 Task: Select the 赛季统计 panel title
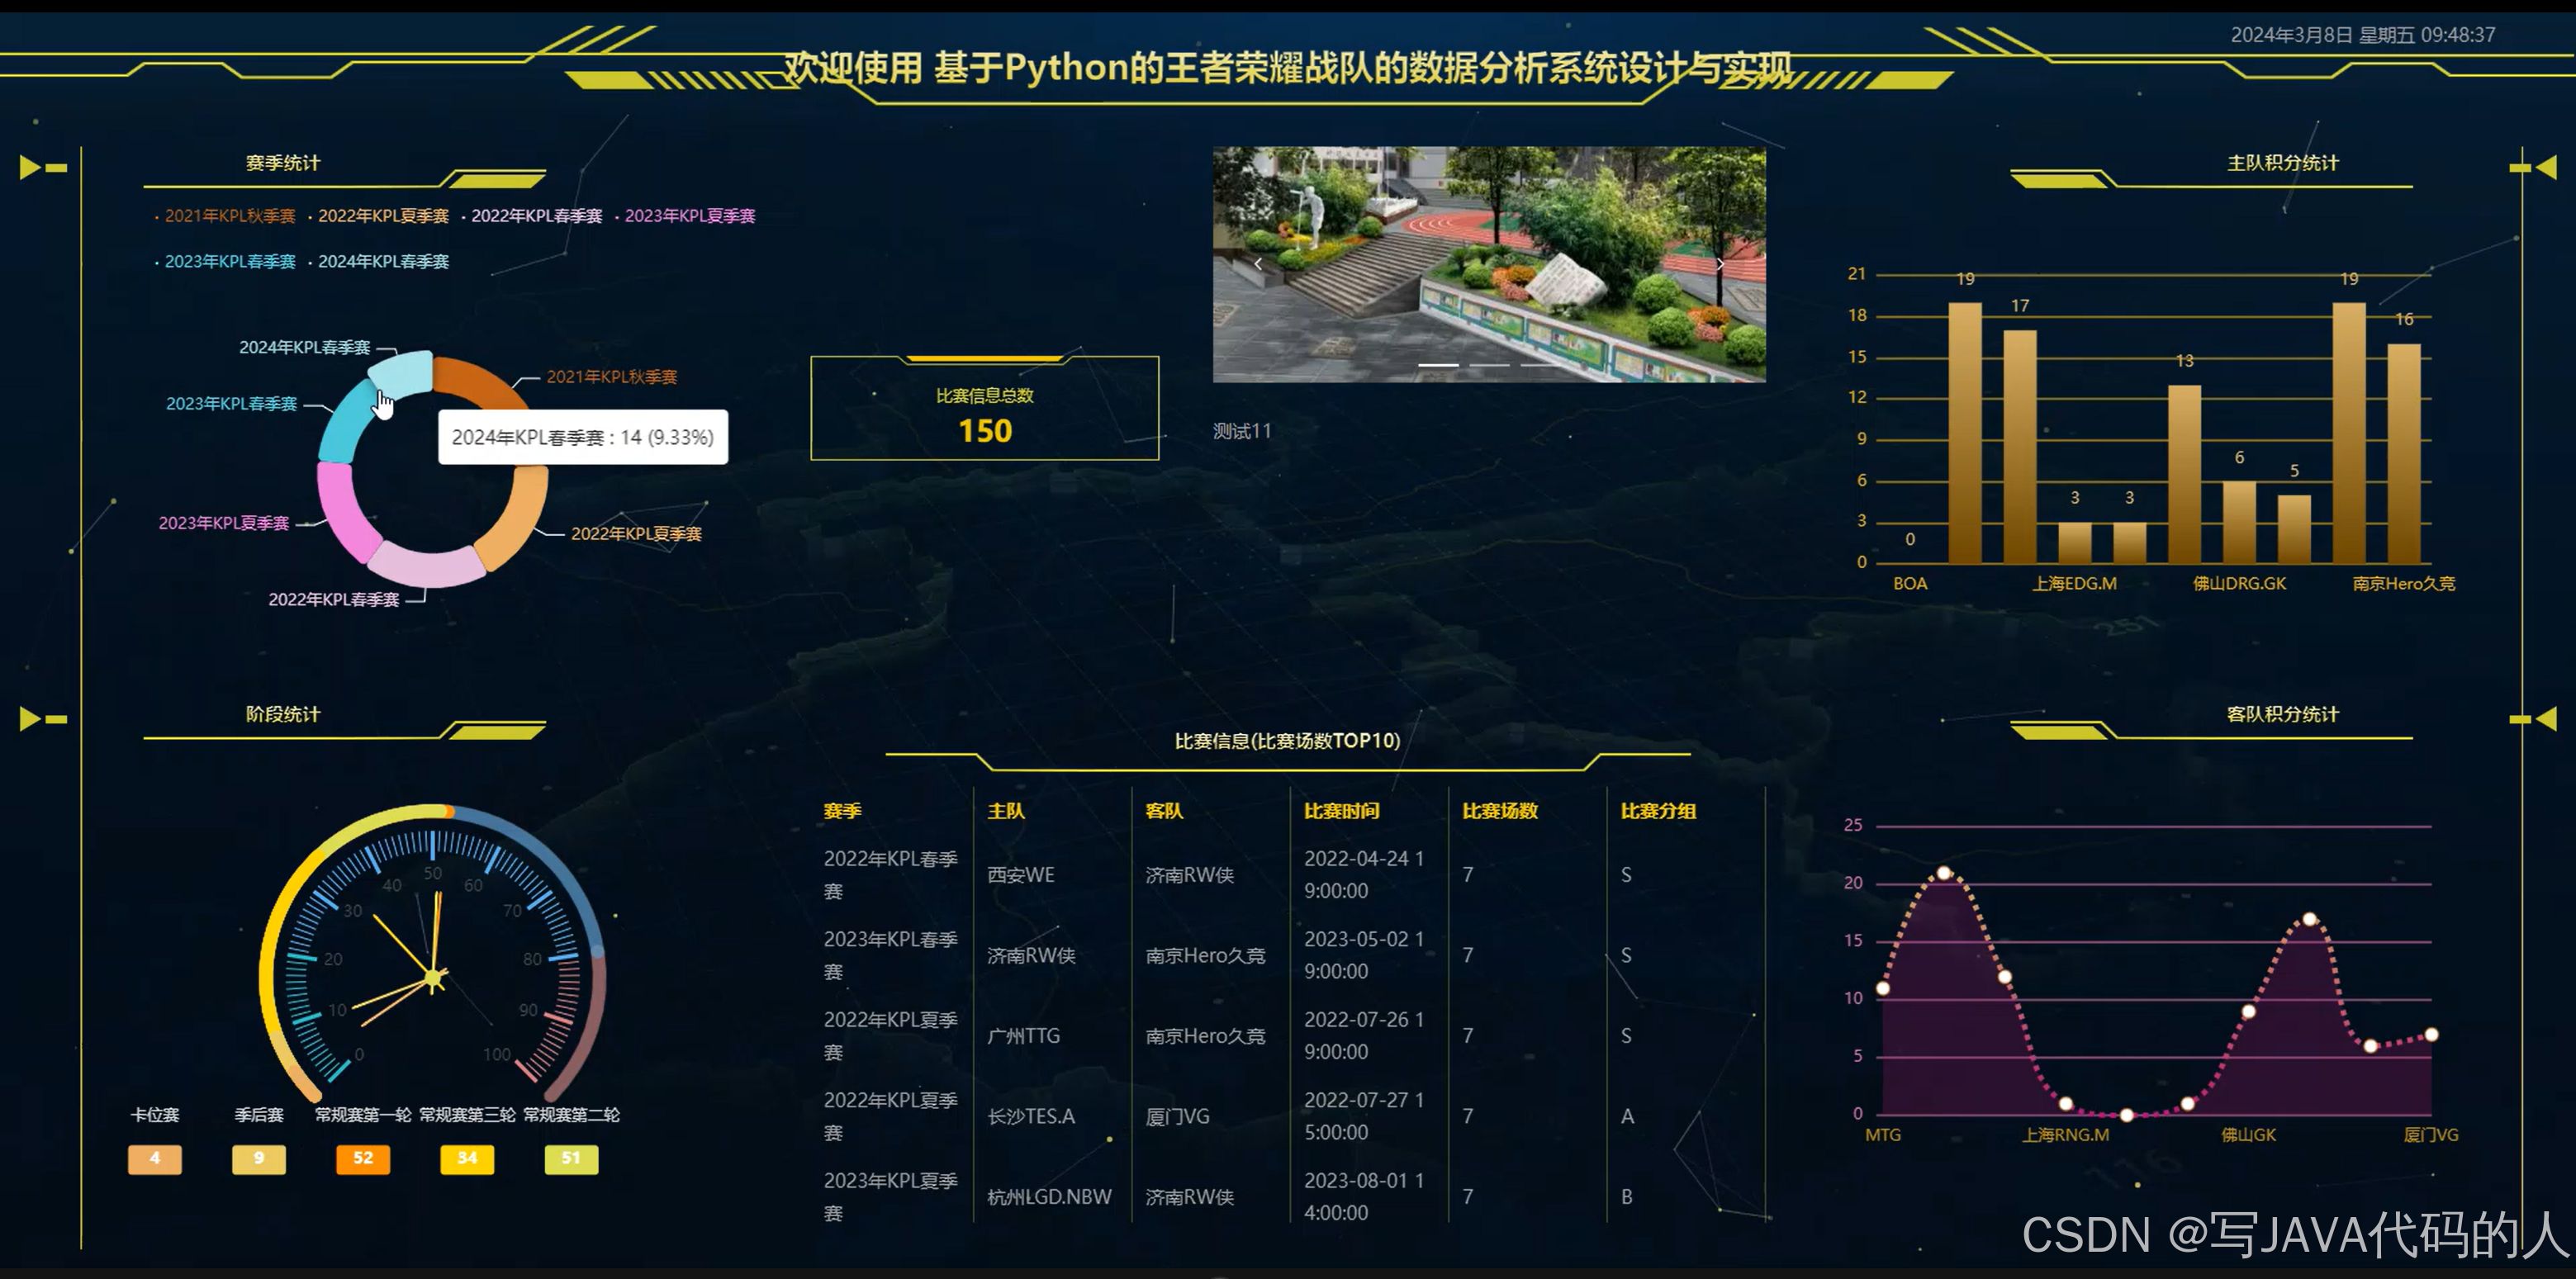pos(283,161)
